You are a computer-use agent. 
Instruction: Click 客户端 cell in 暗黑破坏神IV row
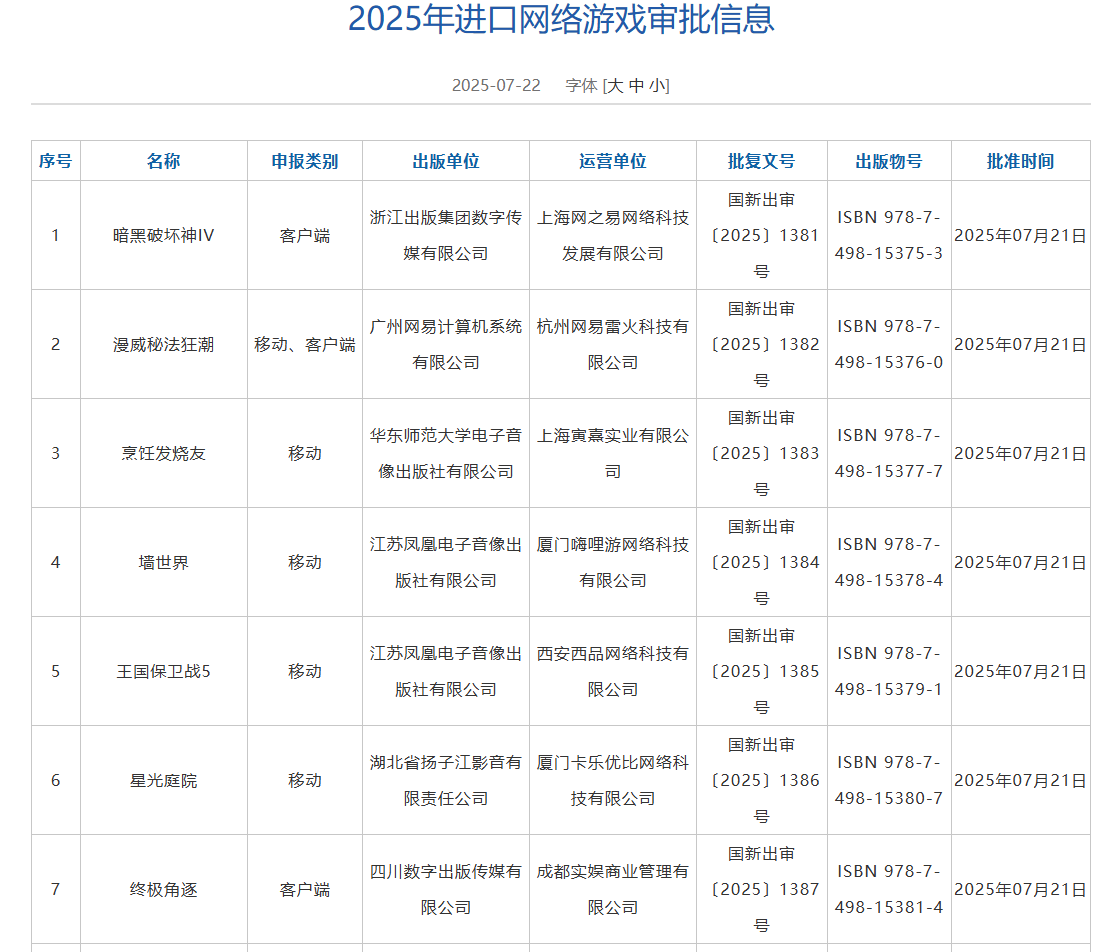point(305,236)
